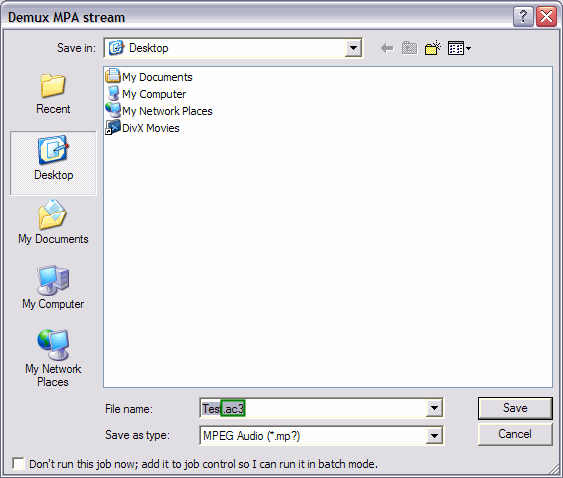Click the Up One Level folder icon

click(409, 48)
